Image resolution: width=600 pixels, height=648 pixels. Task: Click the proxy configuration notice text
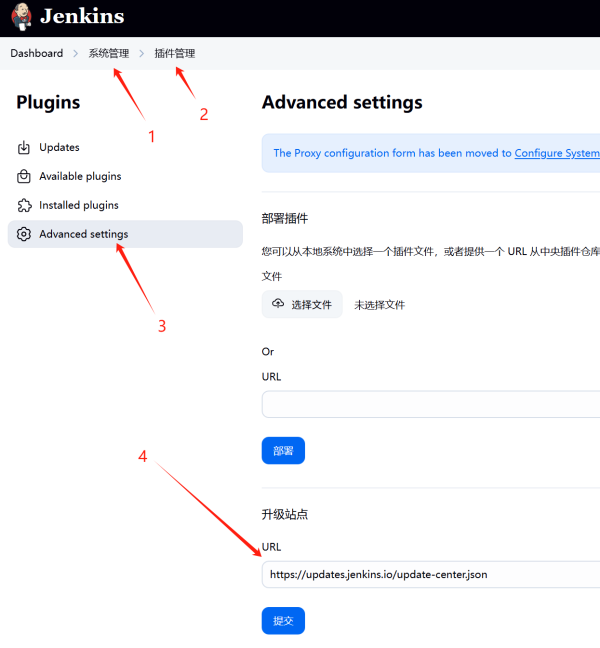point(437,153)
